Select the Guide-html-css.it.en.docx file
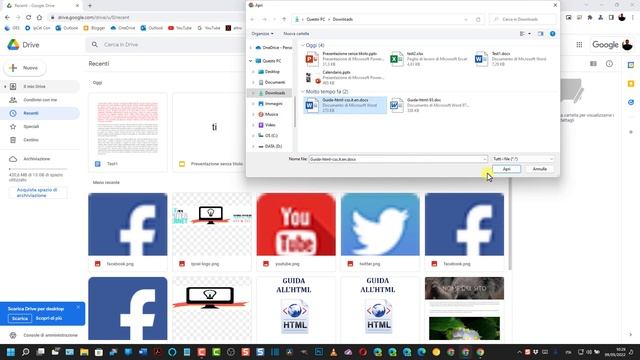The height and width of the screenshot is (360, 640). 345,105
